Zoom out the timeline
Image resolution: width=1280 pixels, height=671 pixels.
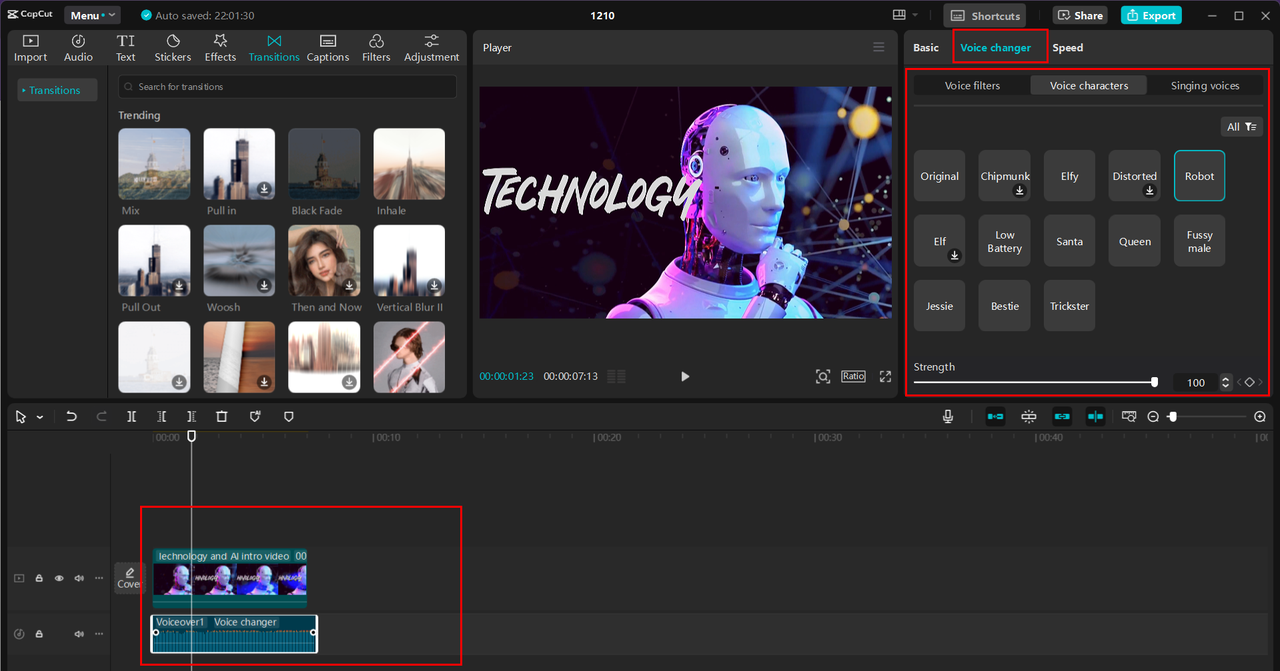click(1153, 416)
